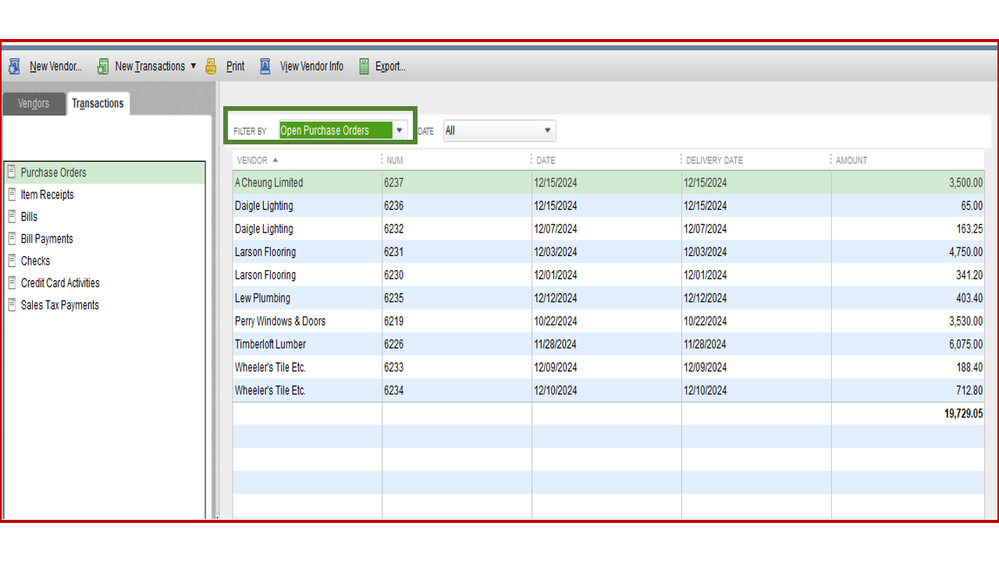Select Purchase Orders in transaction list
This screenshot has width=999, height=562.
point(54,173)
